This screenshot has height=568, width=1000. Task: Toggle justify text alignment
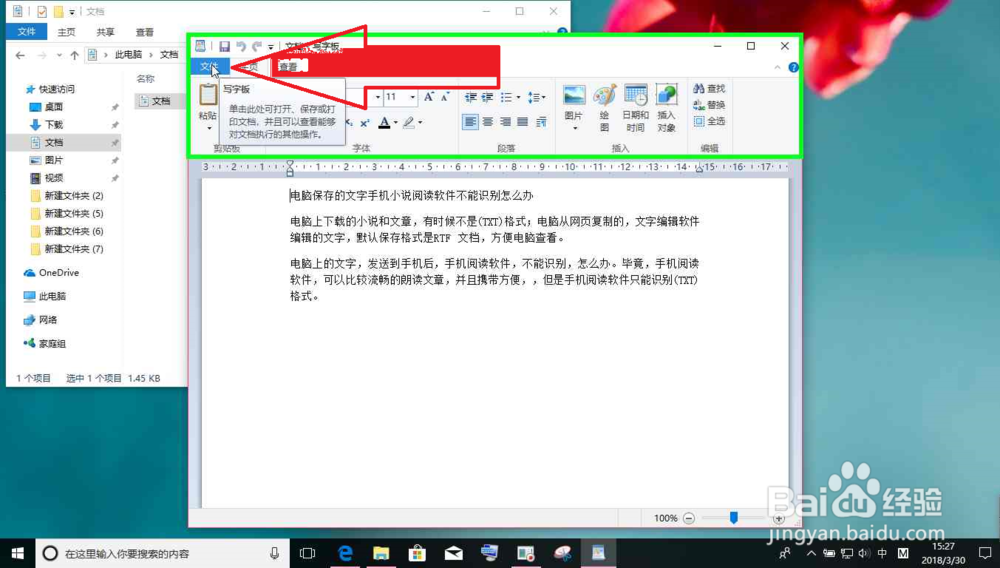click(522, 122)
